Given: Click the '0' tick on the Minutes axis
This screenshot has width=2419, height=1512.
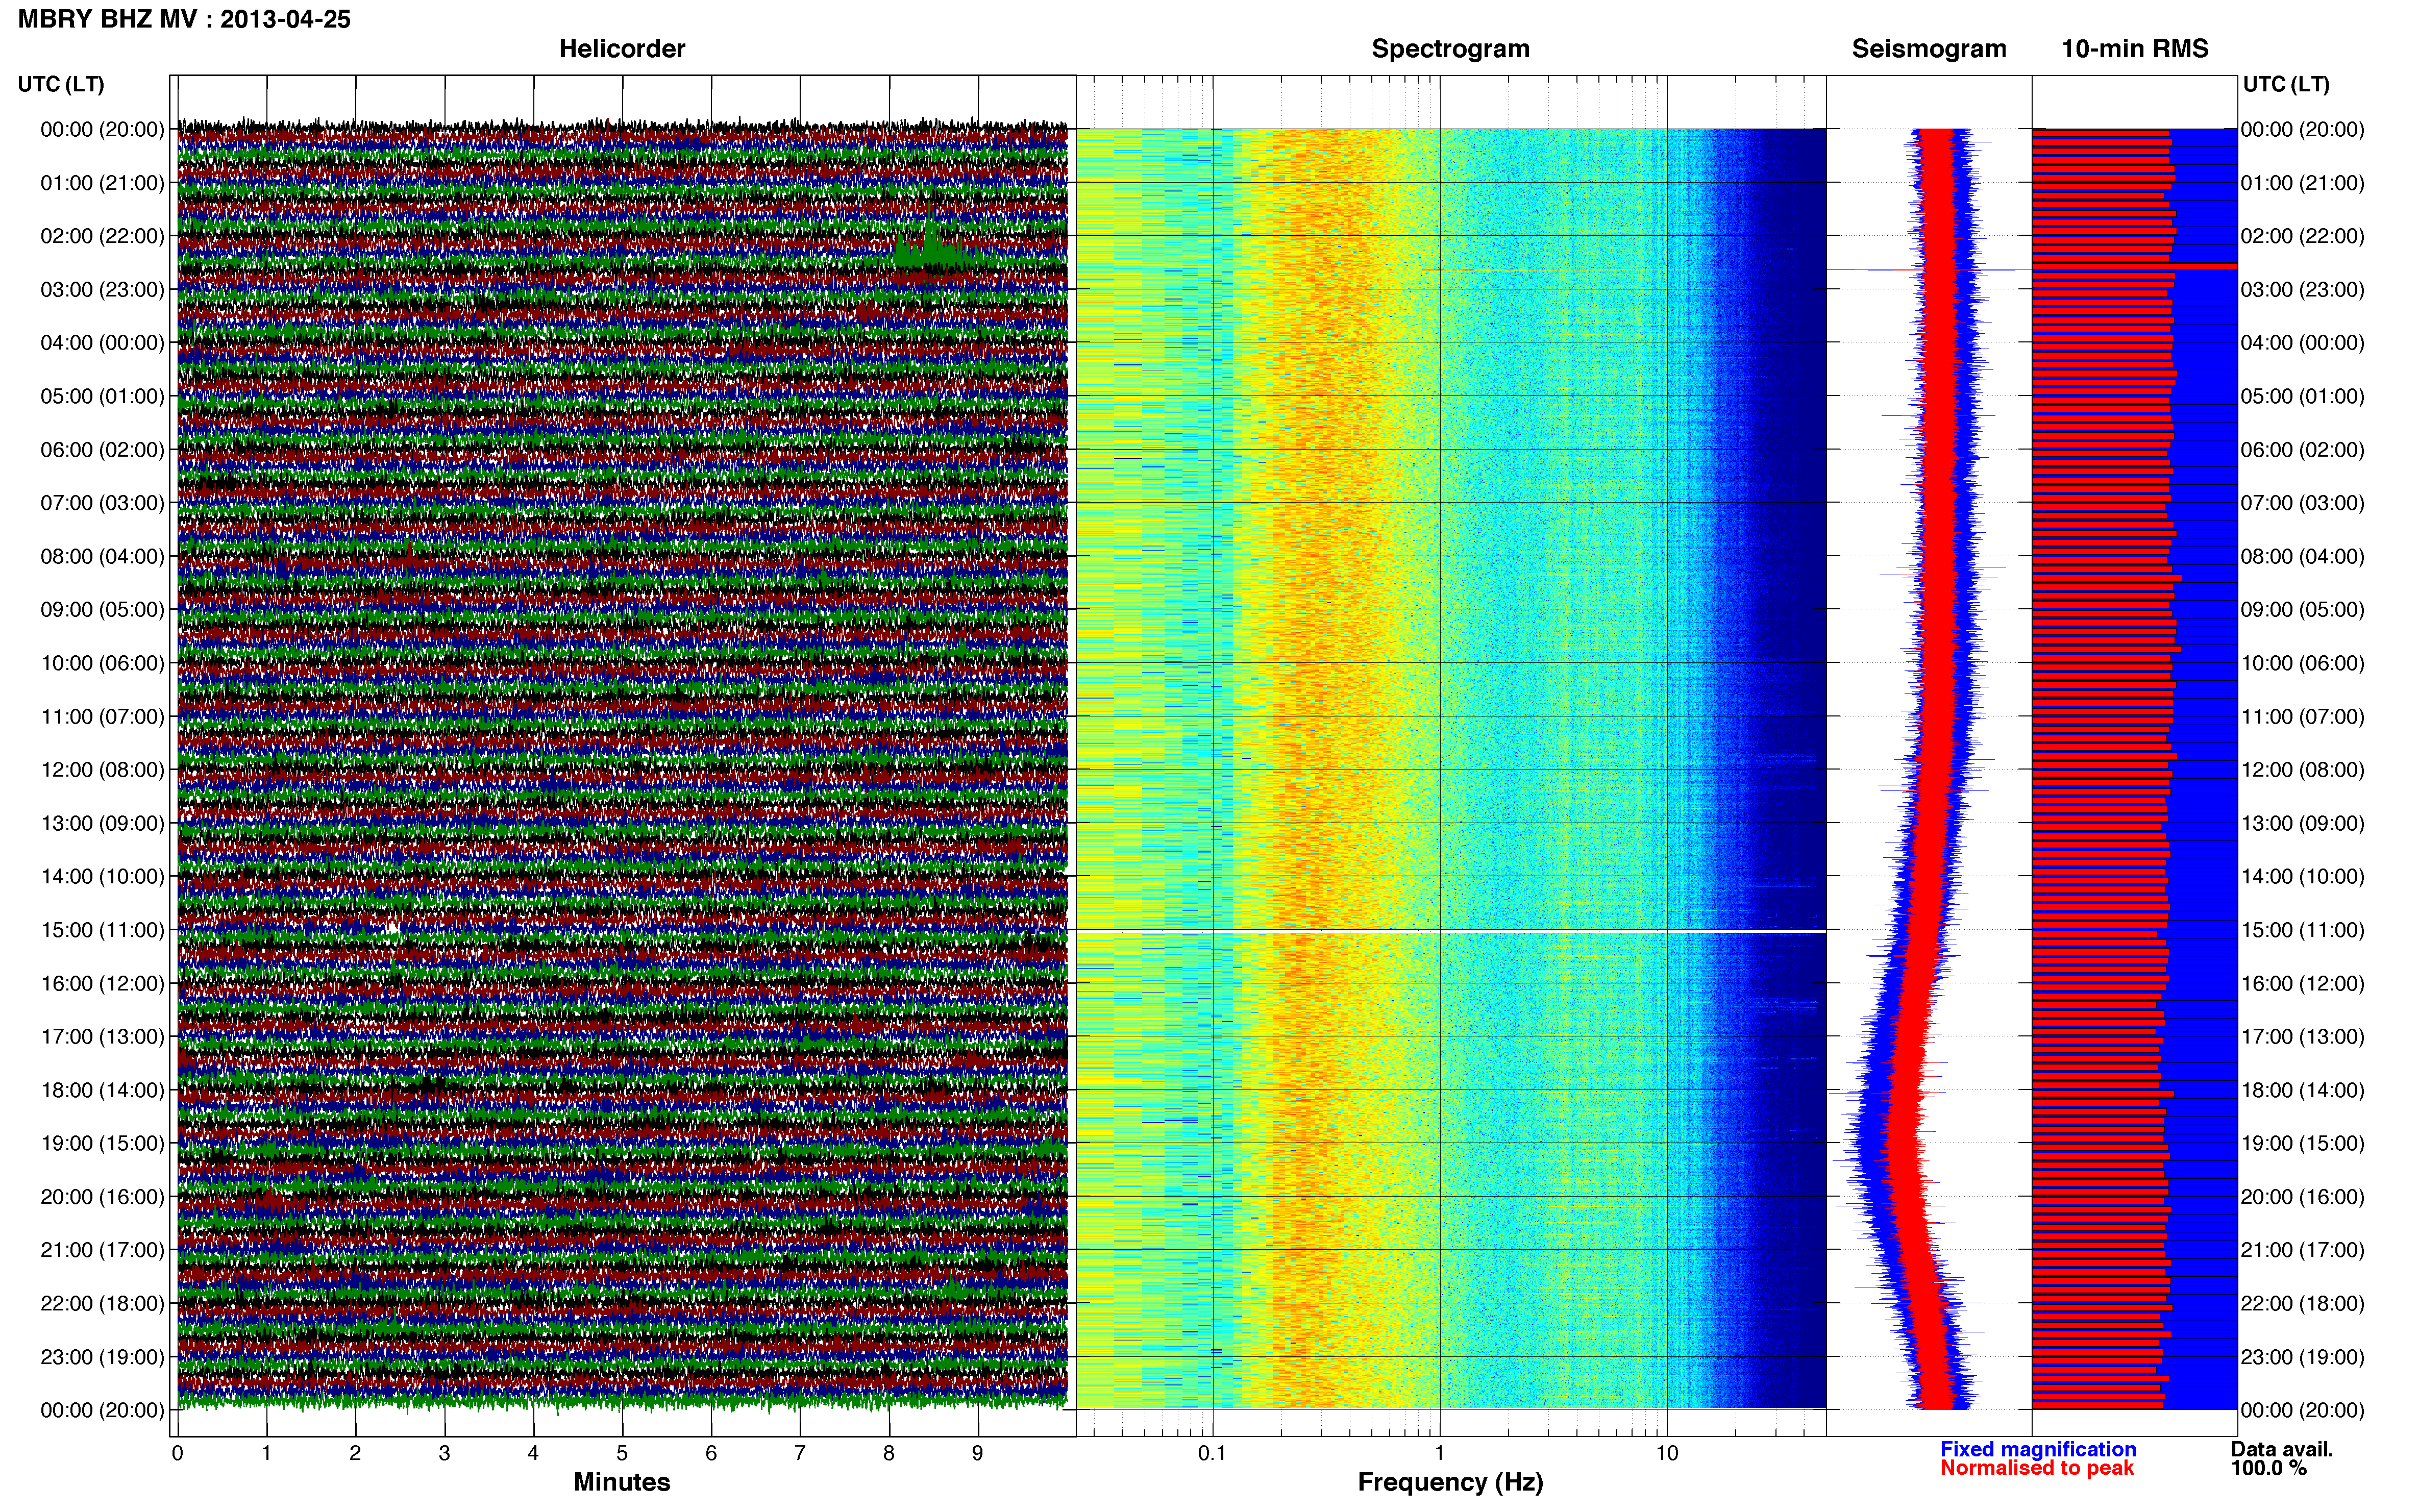Looking at the screenshot, I should [178, 1454].
